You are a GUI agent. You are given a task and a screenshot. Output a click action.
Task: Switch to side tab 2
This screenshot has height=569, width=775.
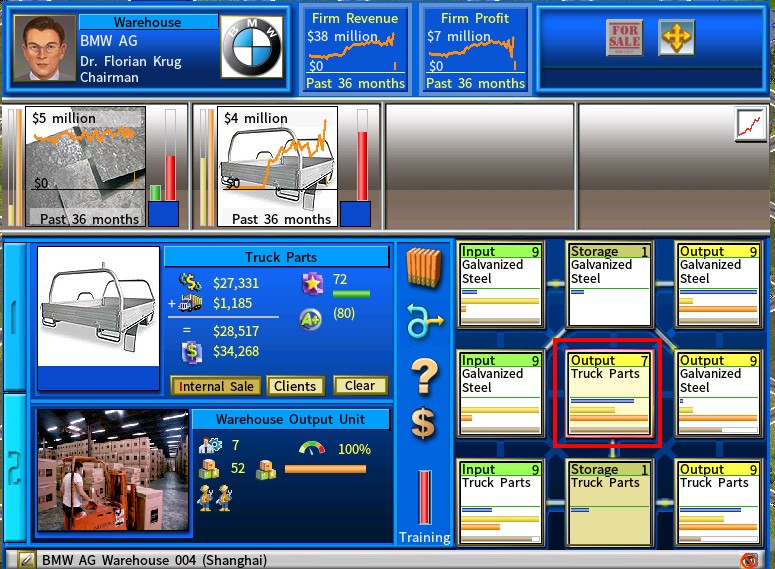pyautogui.click(x=14, y=468)
